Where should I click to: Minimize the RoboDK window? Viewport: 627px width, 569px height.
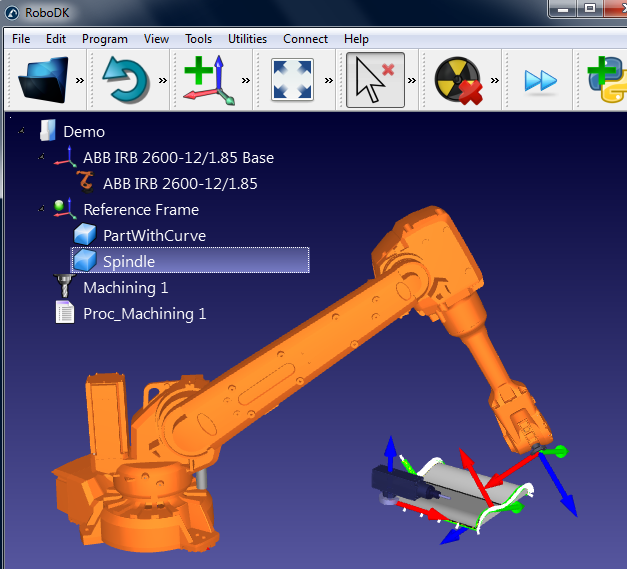point(563,9)
